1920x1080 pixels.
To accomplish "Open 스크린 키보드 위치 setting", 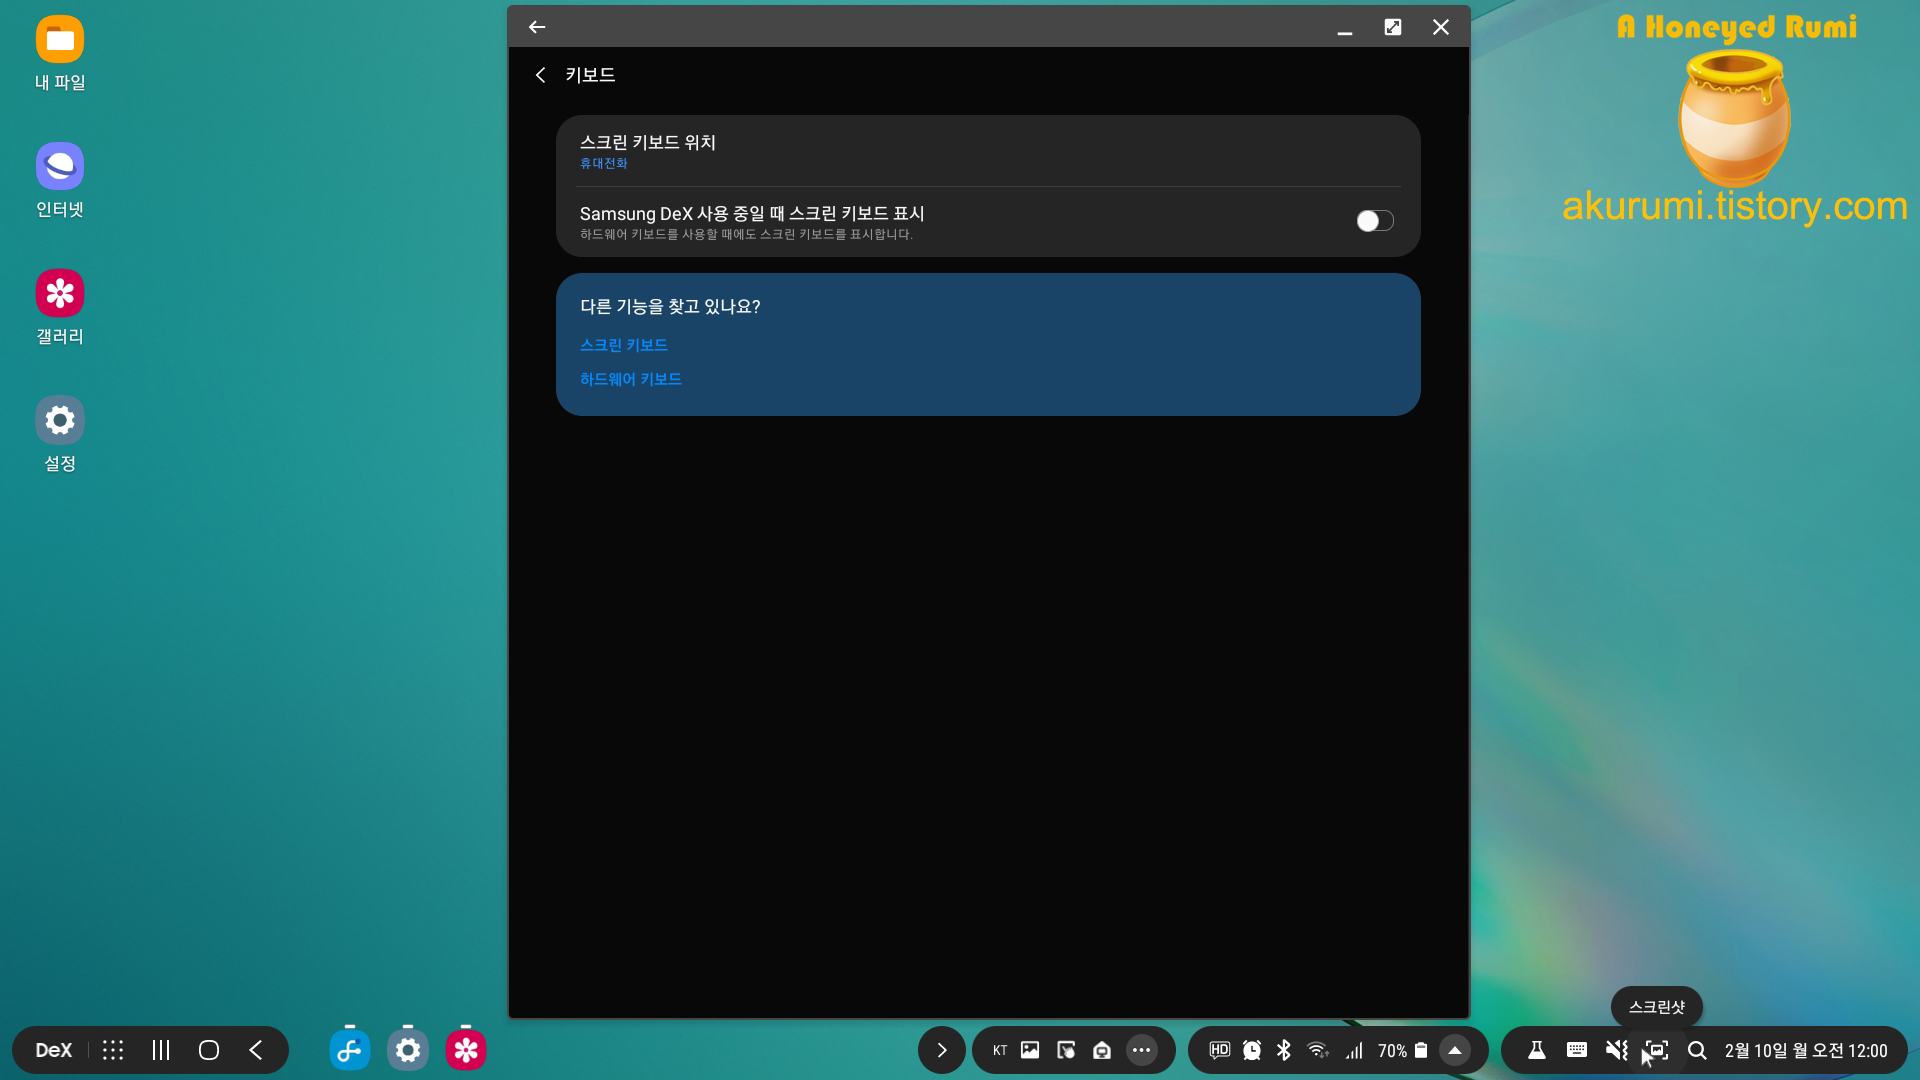I will [647, 151].
